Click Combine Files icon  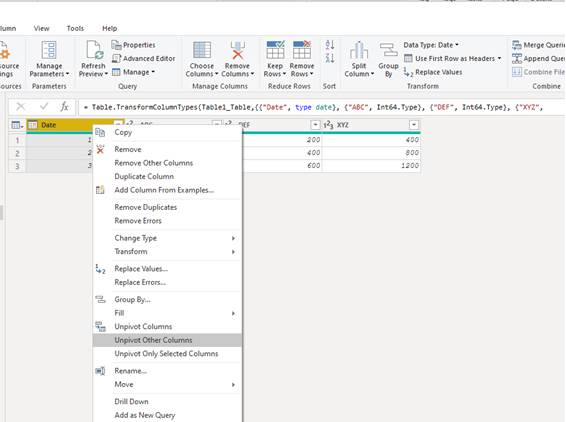[517, 72]
